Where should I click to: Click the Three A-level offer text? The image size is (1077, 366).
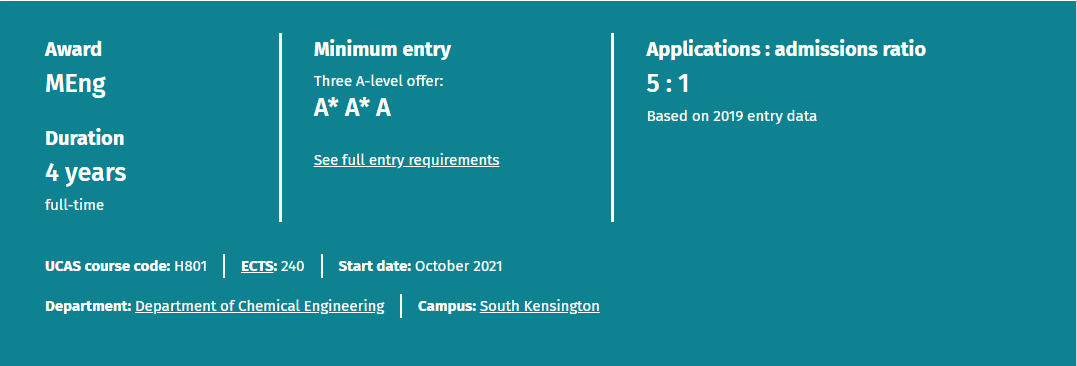[378, 81]
